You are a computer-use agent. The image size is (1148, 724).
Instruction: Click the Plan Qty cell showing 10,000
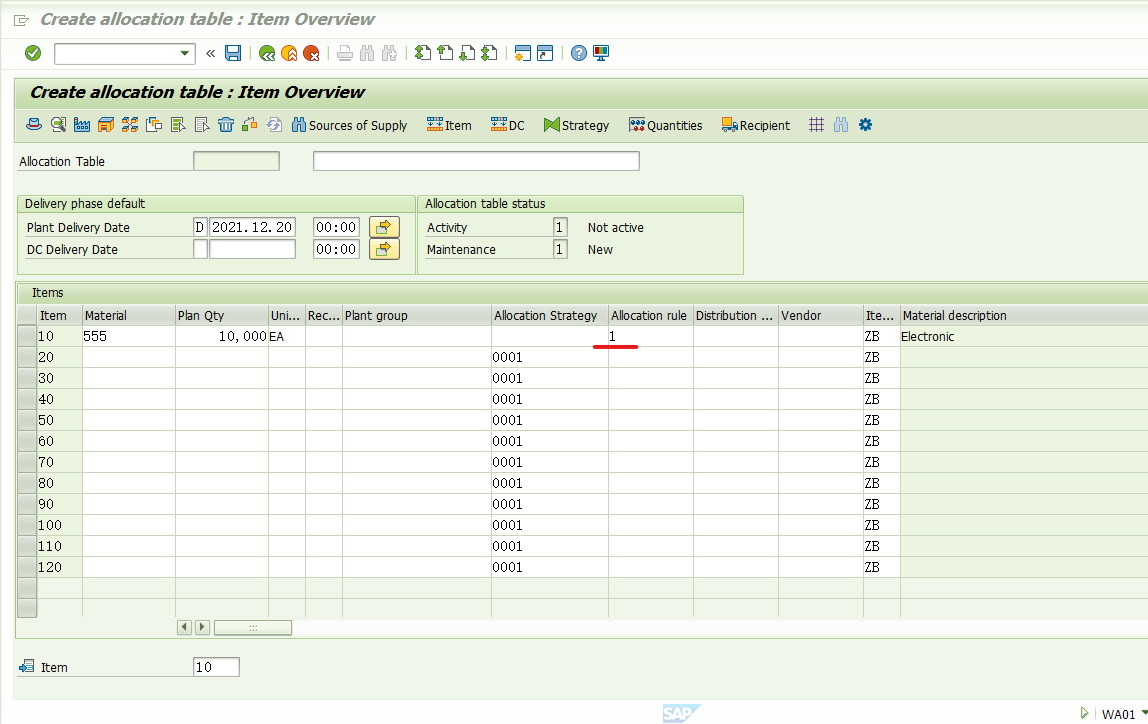[x=222, y=336]
